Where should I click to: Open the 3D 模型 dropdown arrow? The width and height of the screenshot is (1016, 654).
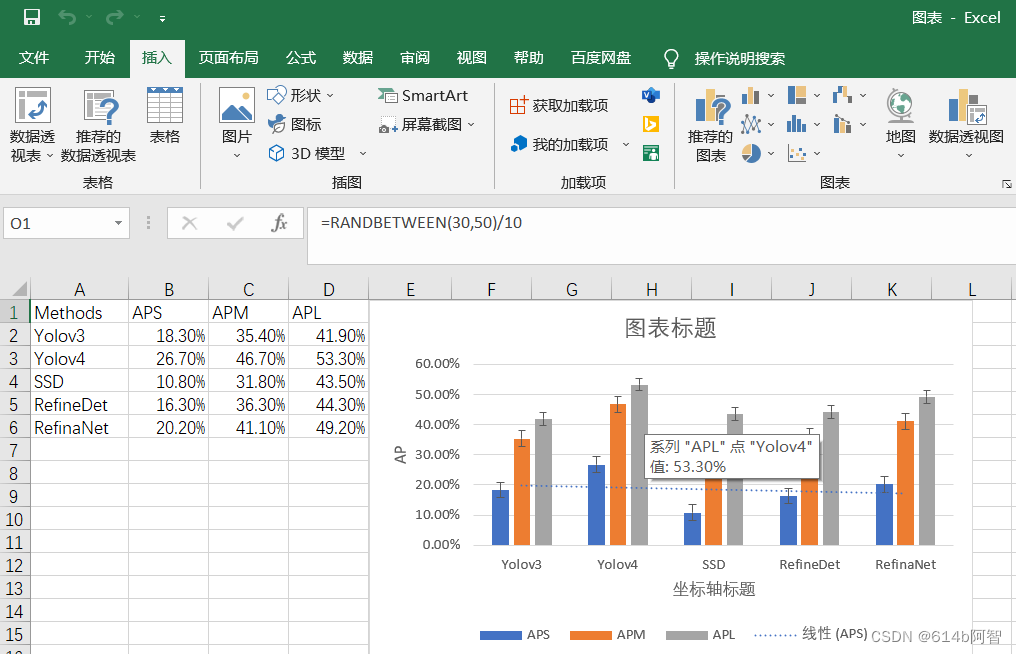pyautogui.click(x=363, y=154)
